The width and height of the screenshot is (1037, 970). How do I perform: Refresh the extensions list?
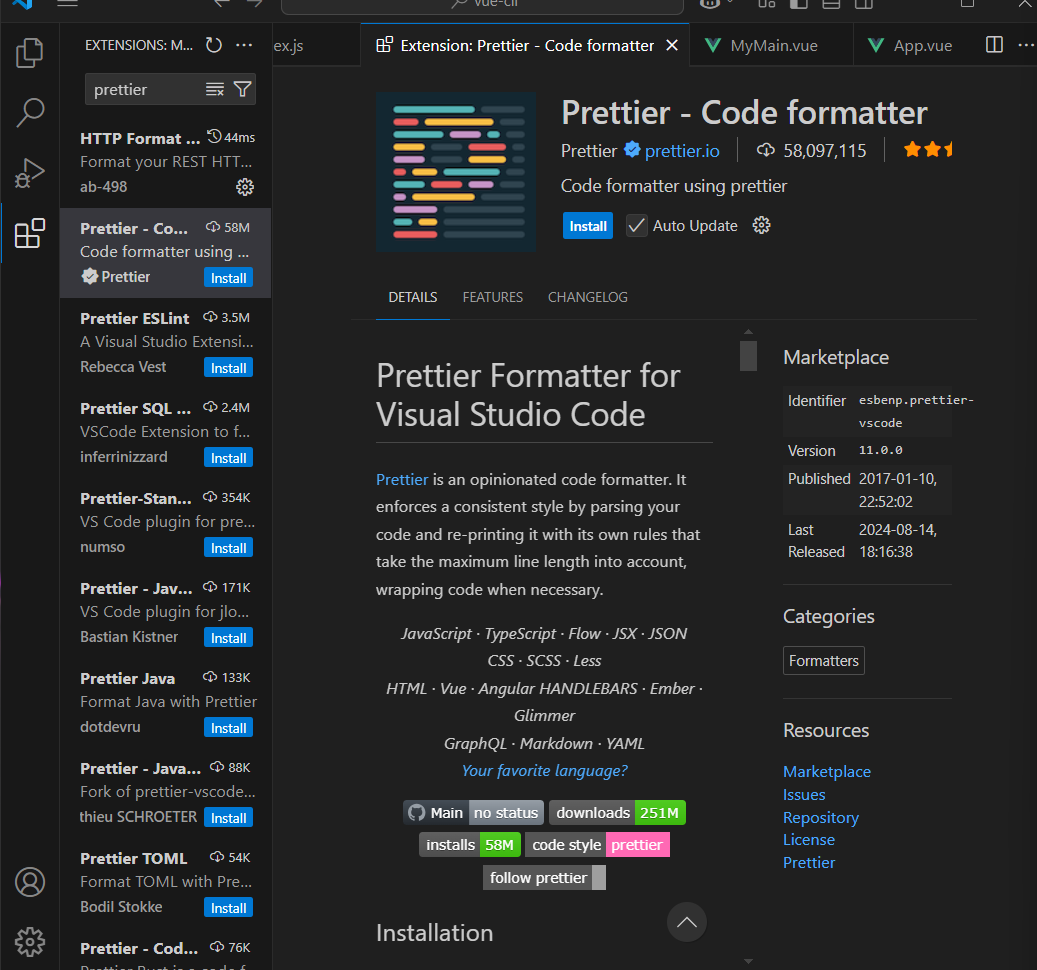[213, 45]
